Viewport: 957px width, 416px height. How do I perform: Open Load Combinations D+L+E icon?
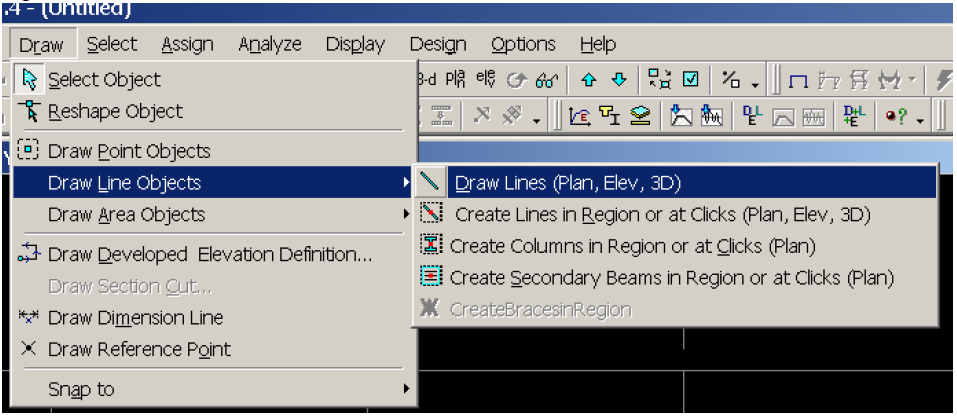(x=854, y=115)
